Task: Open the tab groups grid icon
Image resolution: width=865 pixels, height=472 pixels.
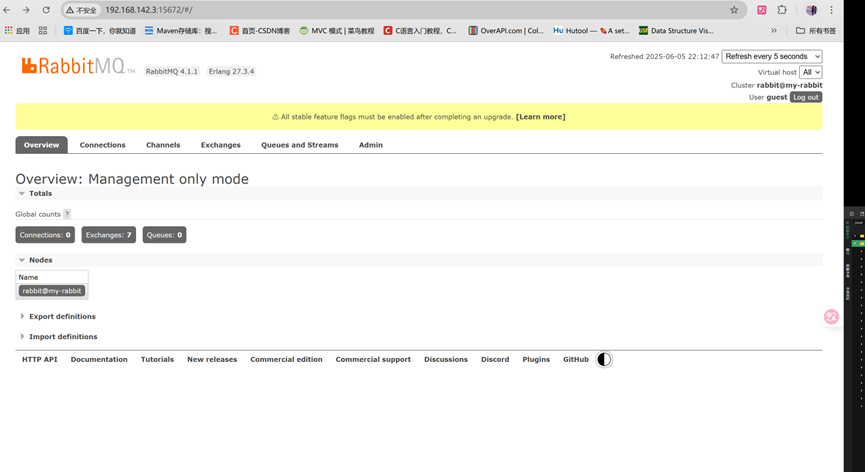Action: tap(43, 31)
